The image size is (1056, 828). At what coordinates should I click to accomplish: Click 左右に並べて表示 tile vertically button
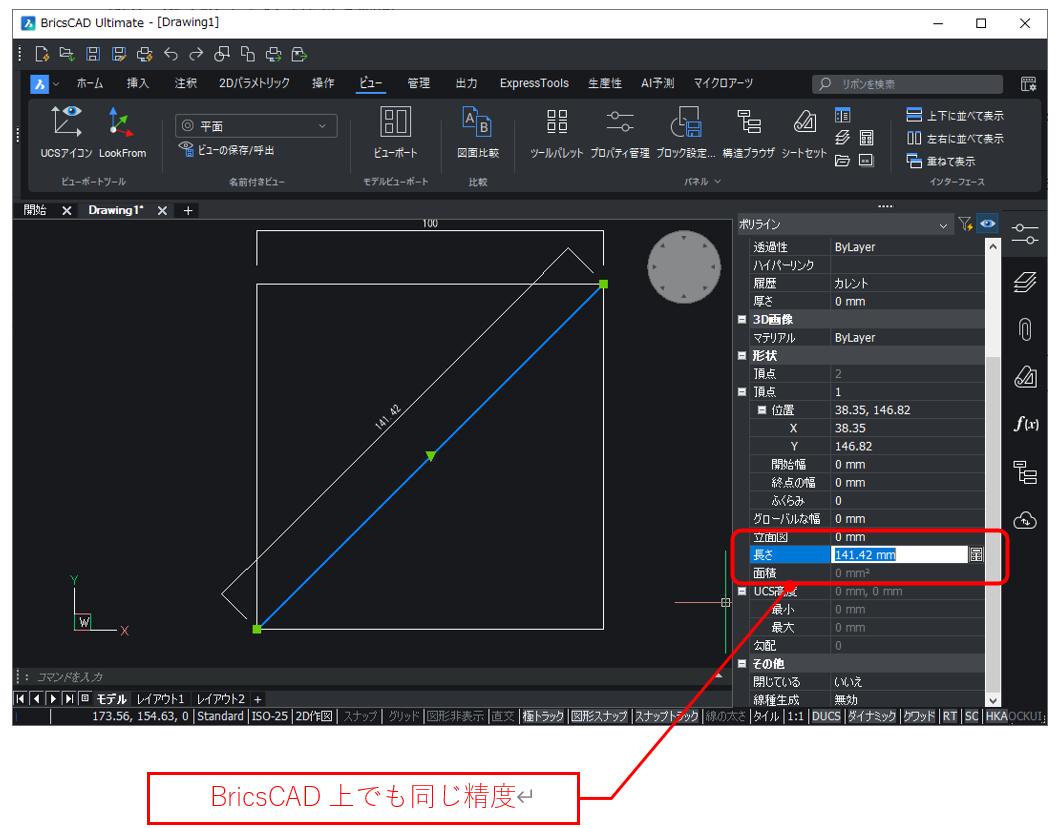955,138
